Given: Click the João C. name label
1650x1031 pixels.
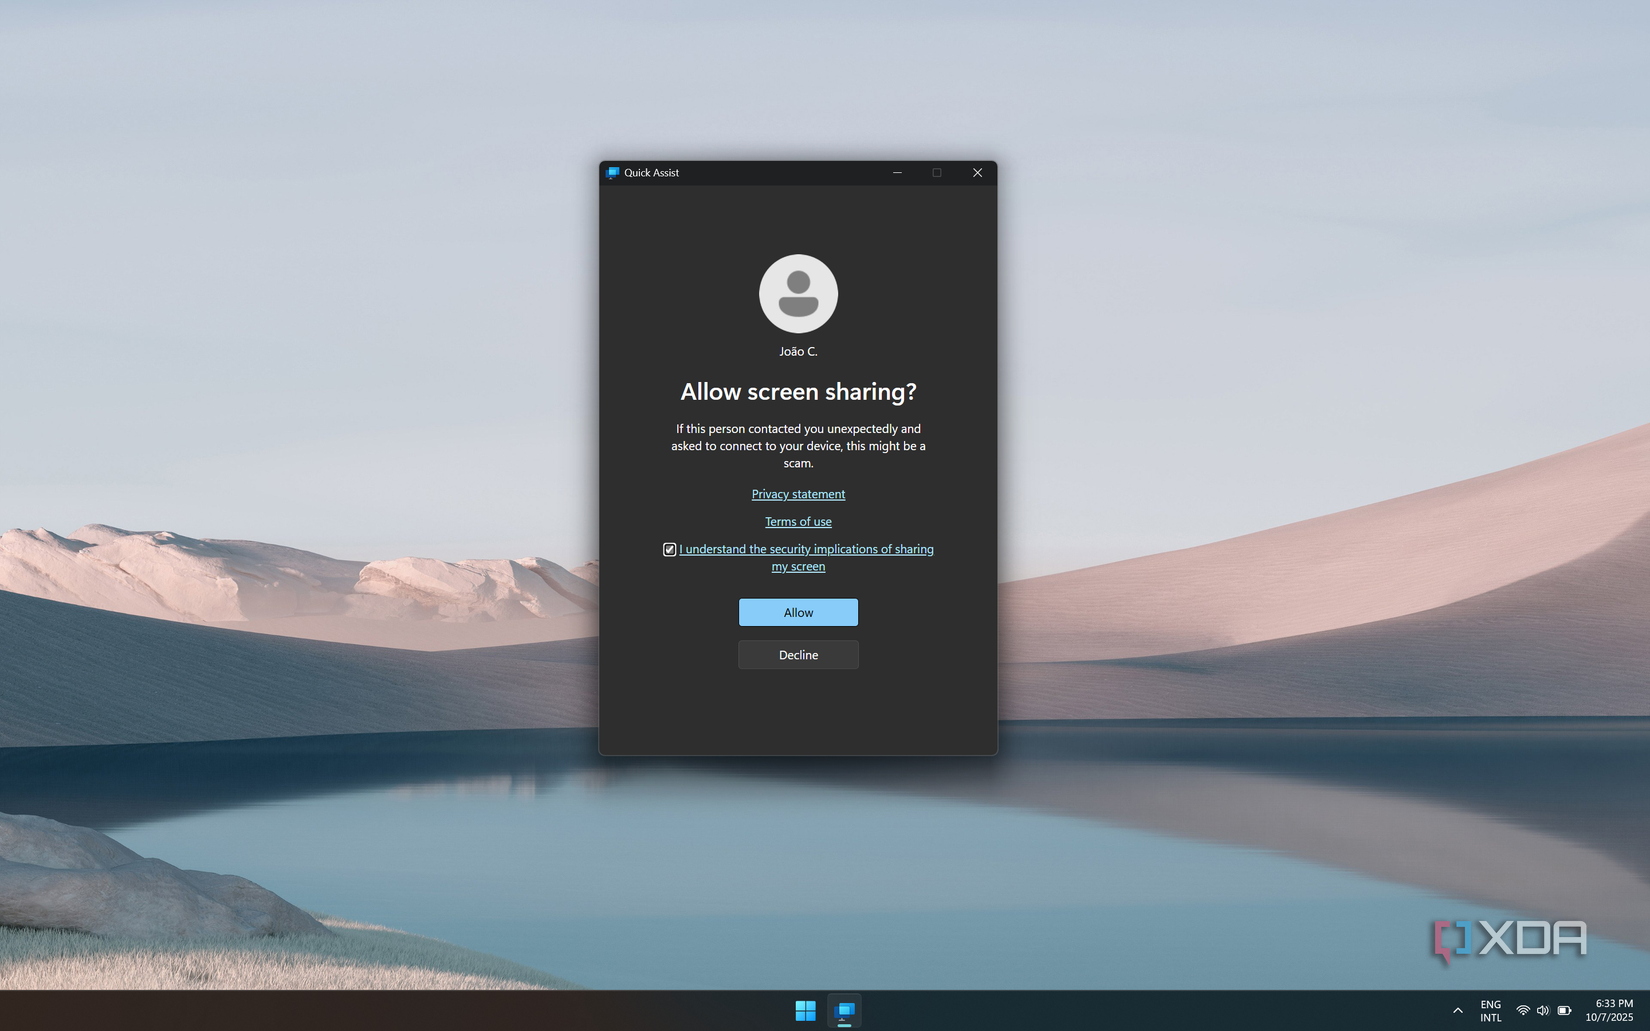Looking at the screenshot, I should (x=798, y=351).
